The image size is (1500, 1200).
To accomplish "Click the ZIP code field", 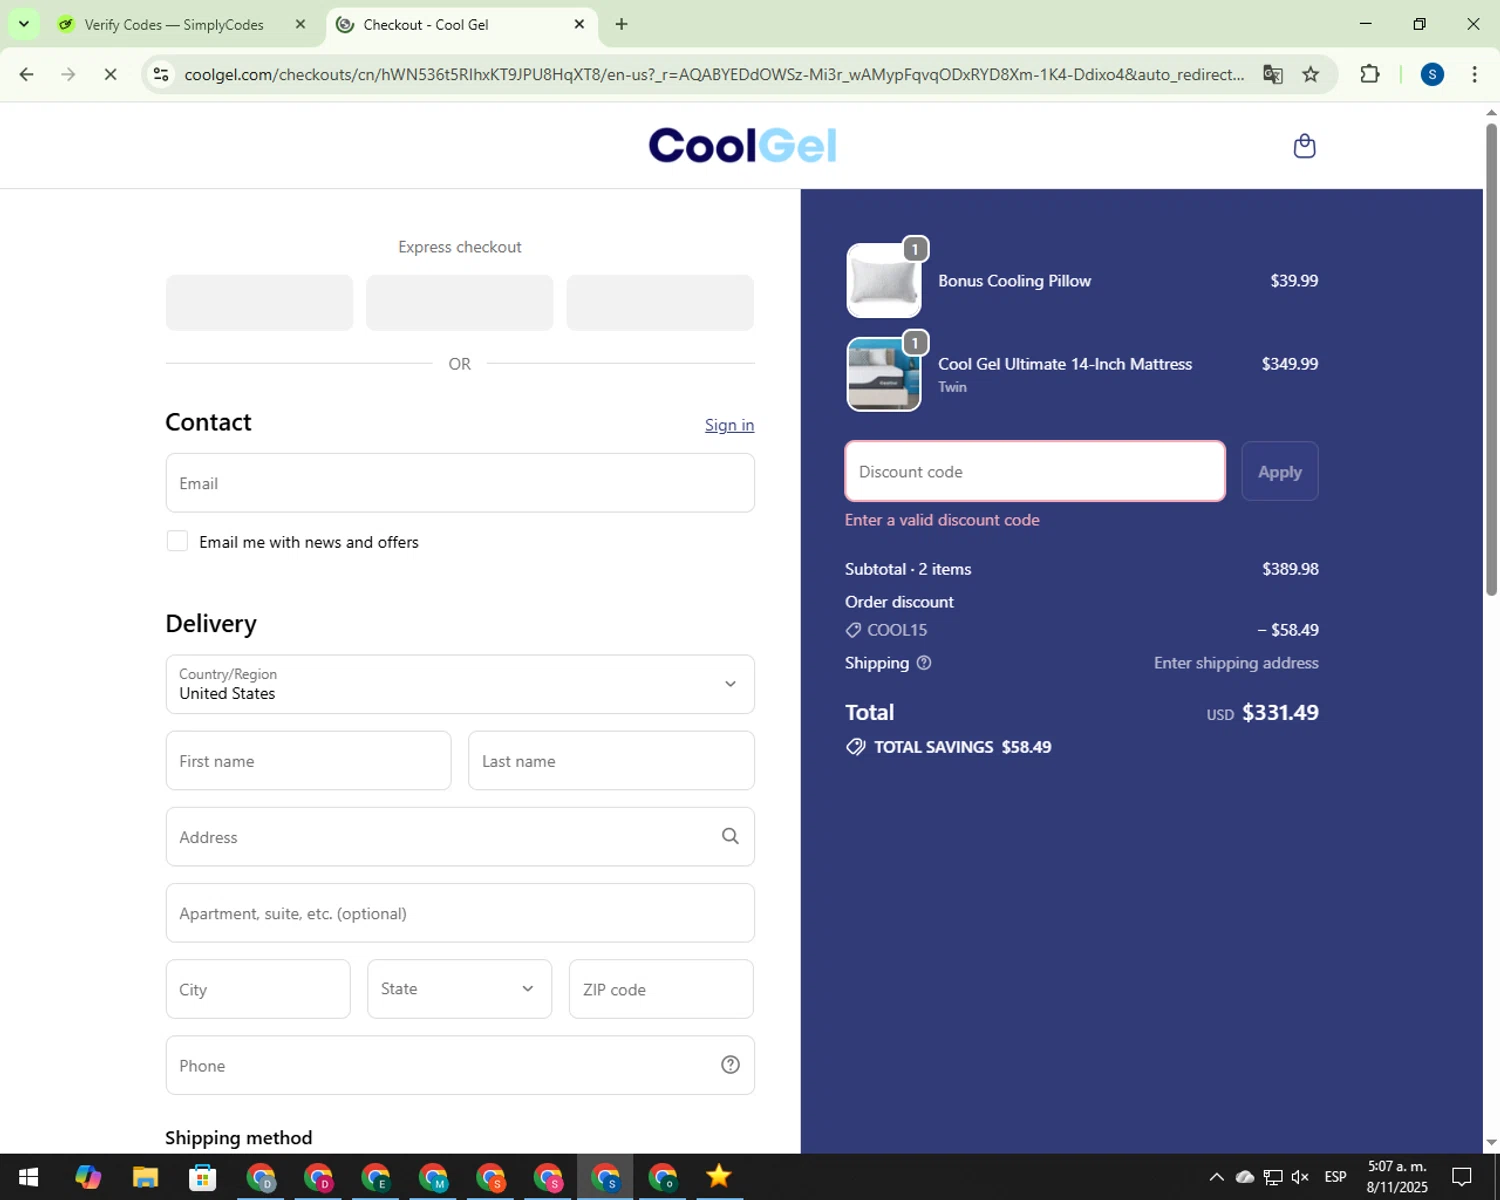I will [x=661, y=989].
